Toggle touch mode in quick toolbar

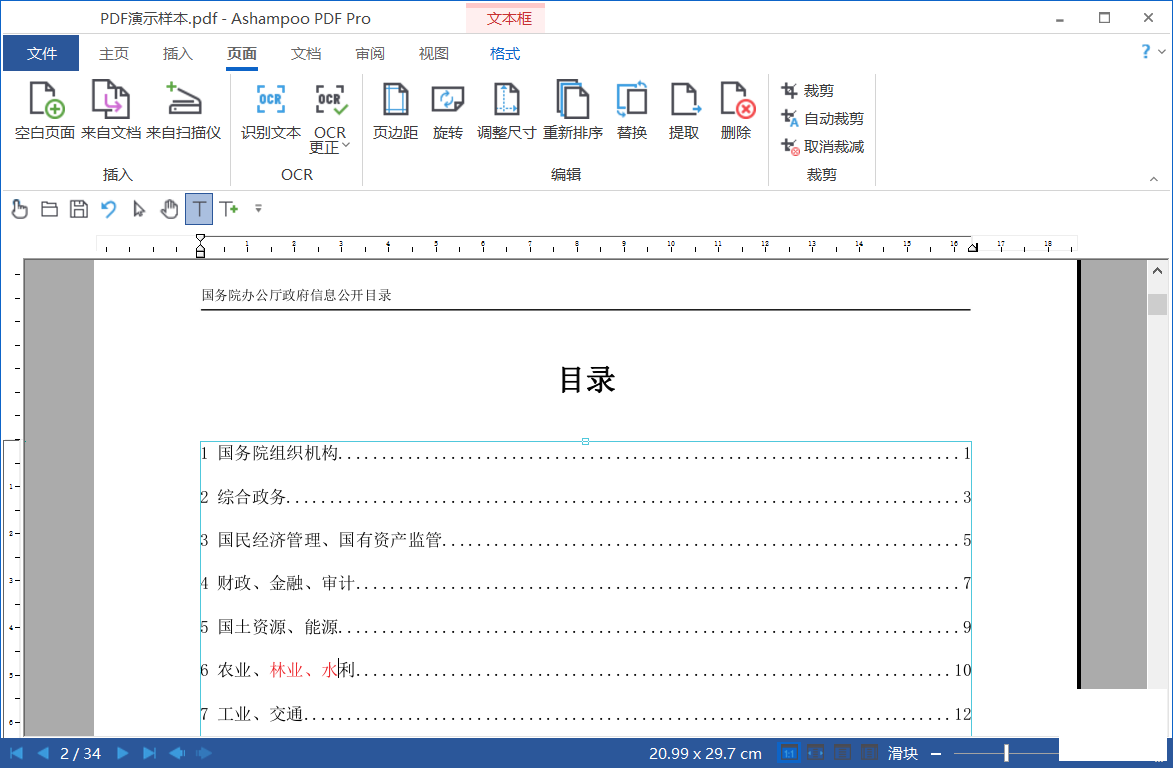[x=19, y=209]
